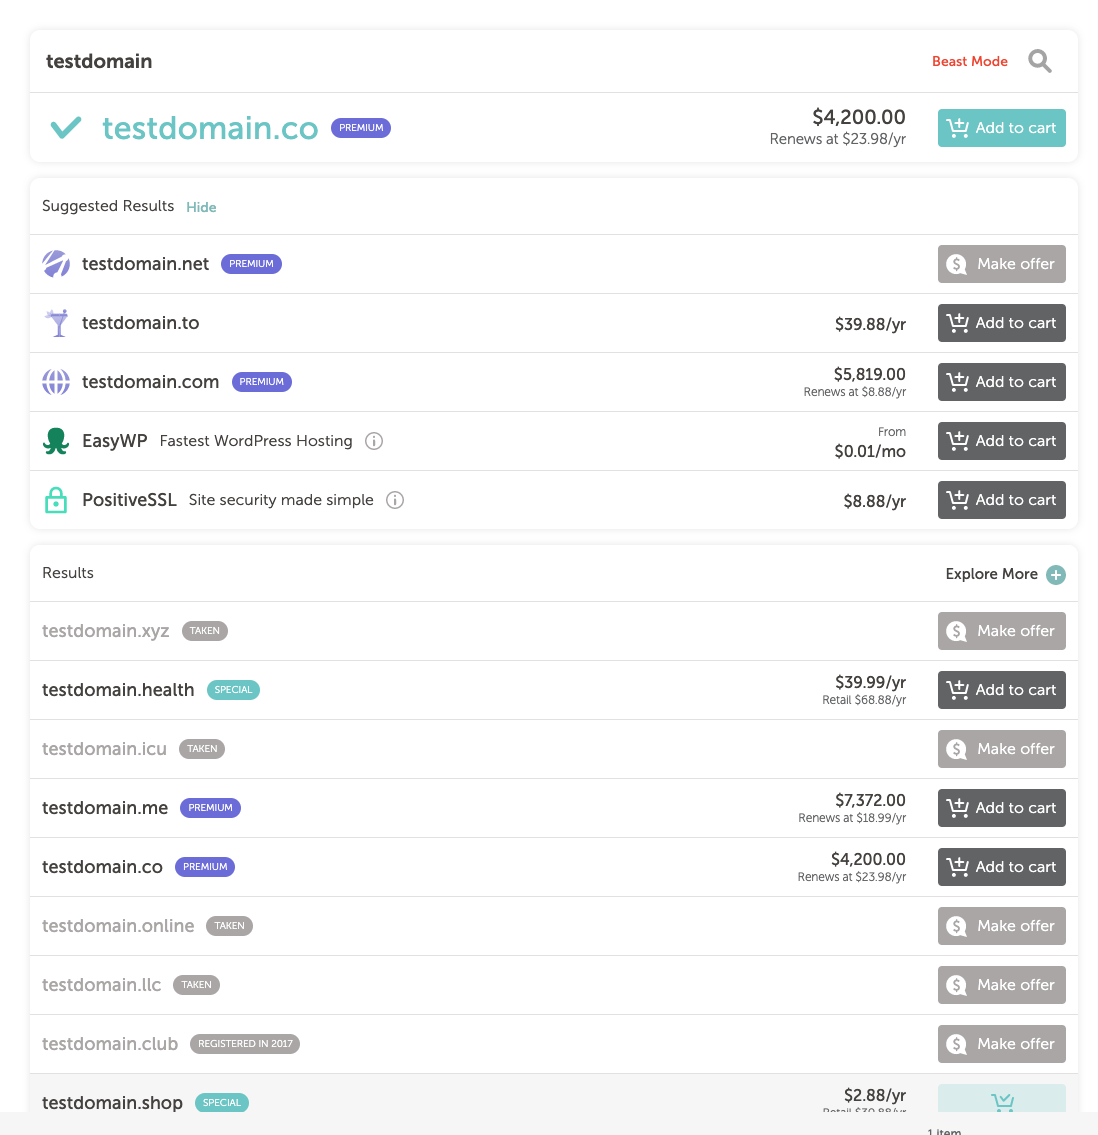Make offer on testdomain.net

[1002, 264]
